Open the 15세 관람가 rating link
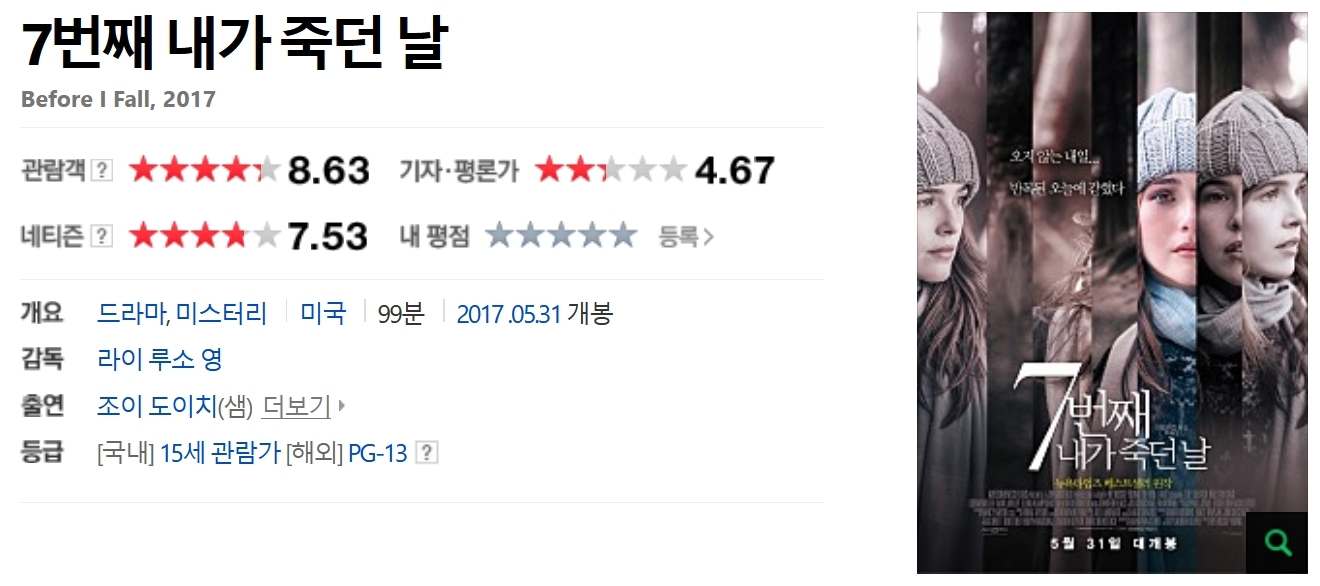 (x=220, y=453)
